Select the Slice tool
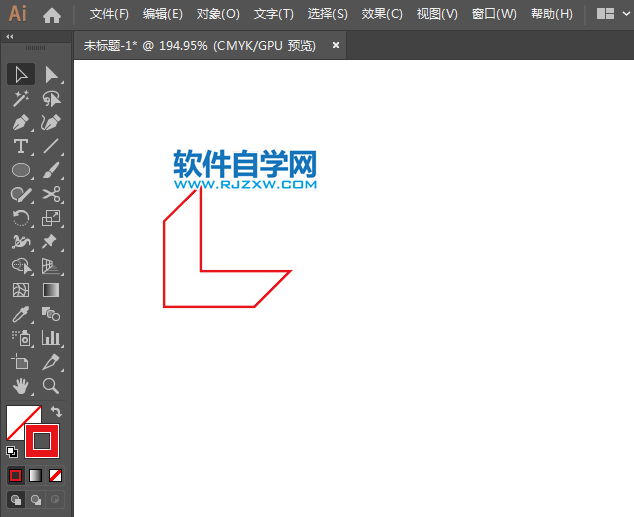Screen dimensions: 634x517 51,362
